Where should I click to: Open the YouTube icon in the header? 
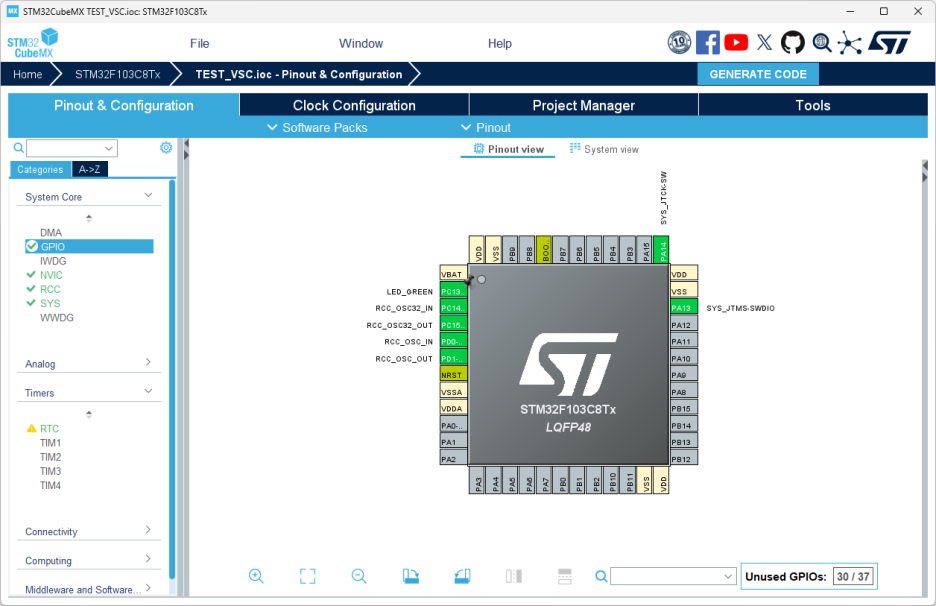(736, 42)
